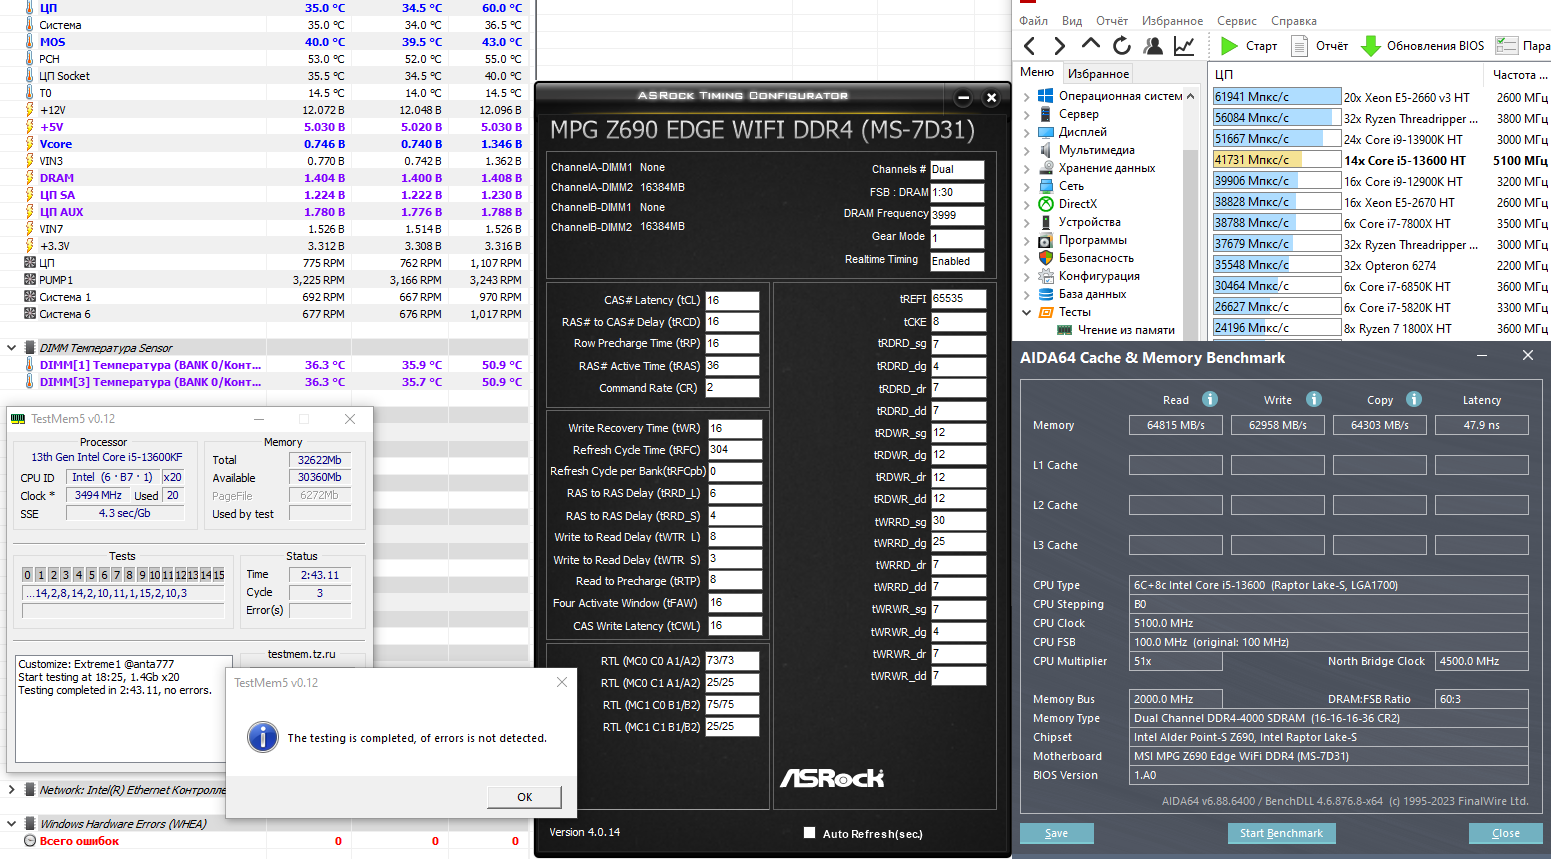This screenshot has width=1551, height=859.
Task: Enable the Auto Refresh(sec) checkbox
Action: [x=810, y=833]
